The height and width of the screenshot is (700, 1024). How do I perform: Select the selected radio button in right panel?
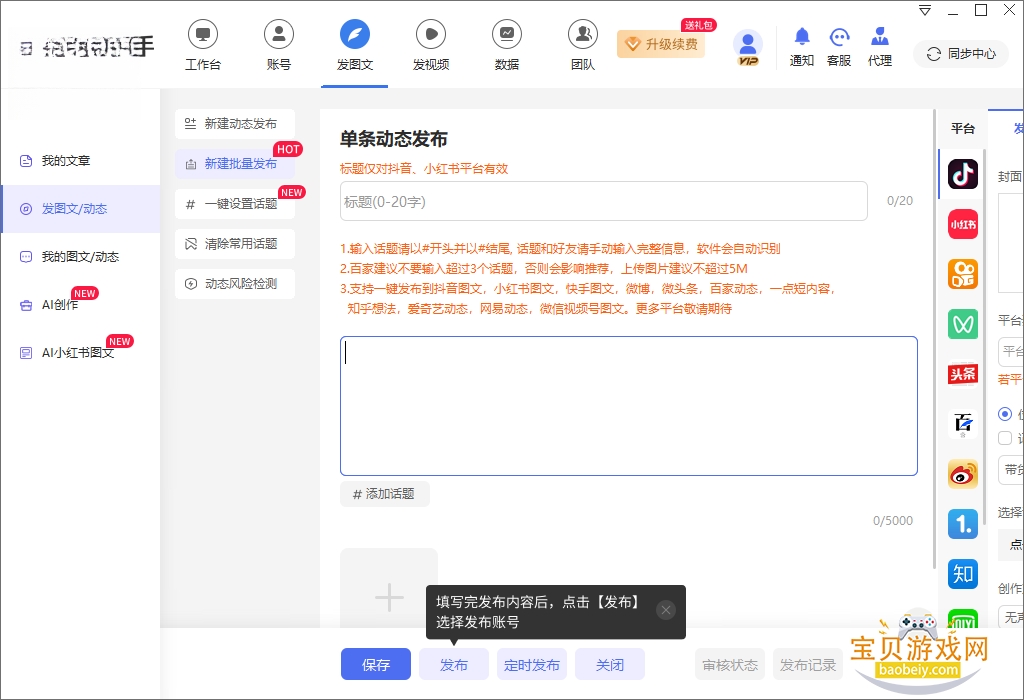1005,414
